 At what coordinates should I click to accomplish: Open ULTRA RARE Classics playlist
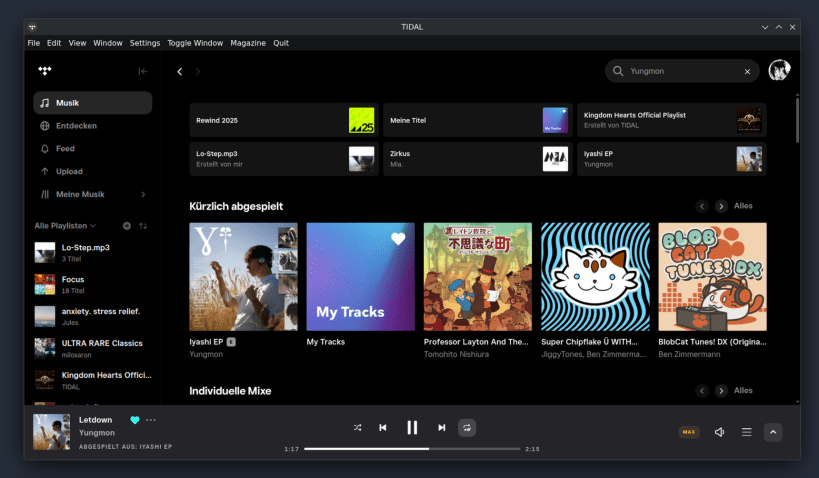92,348
